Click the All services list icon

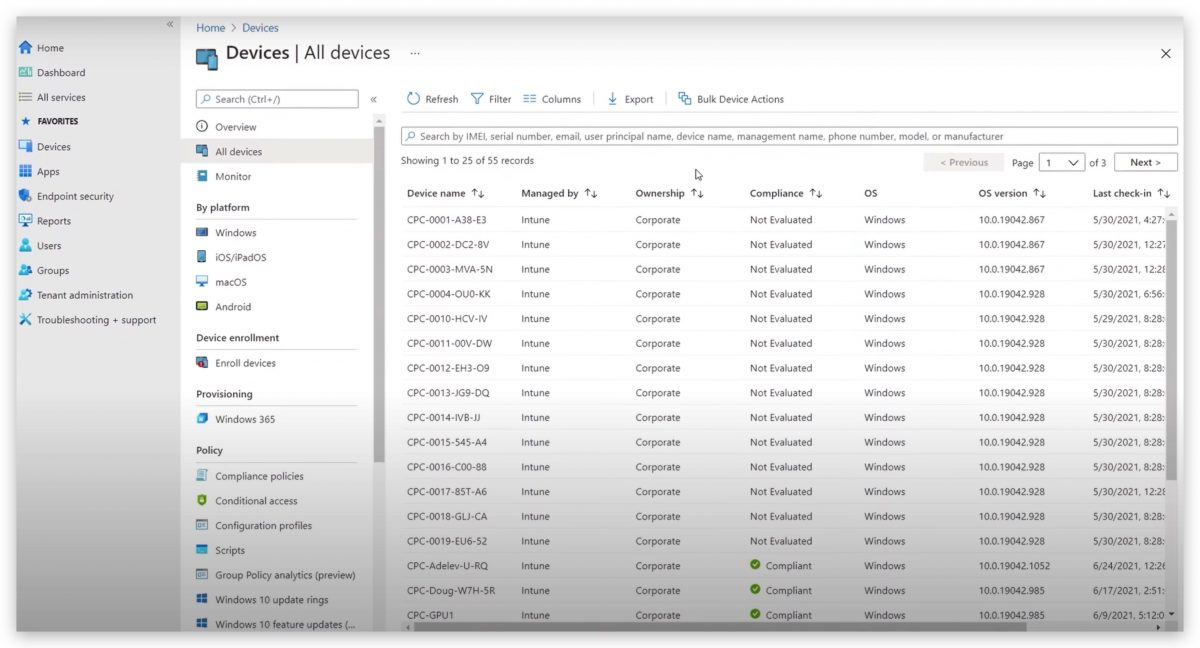point(25,97)
